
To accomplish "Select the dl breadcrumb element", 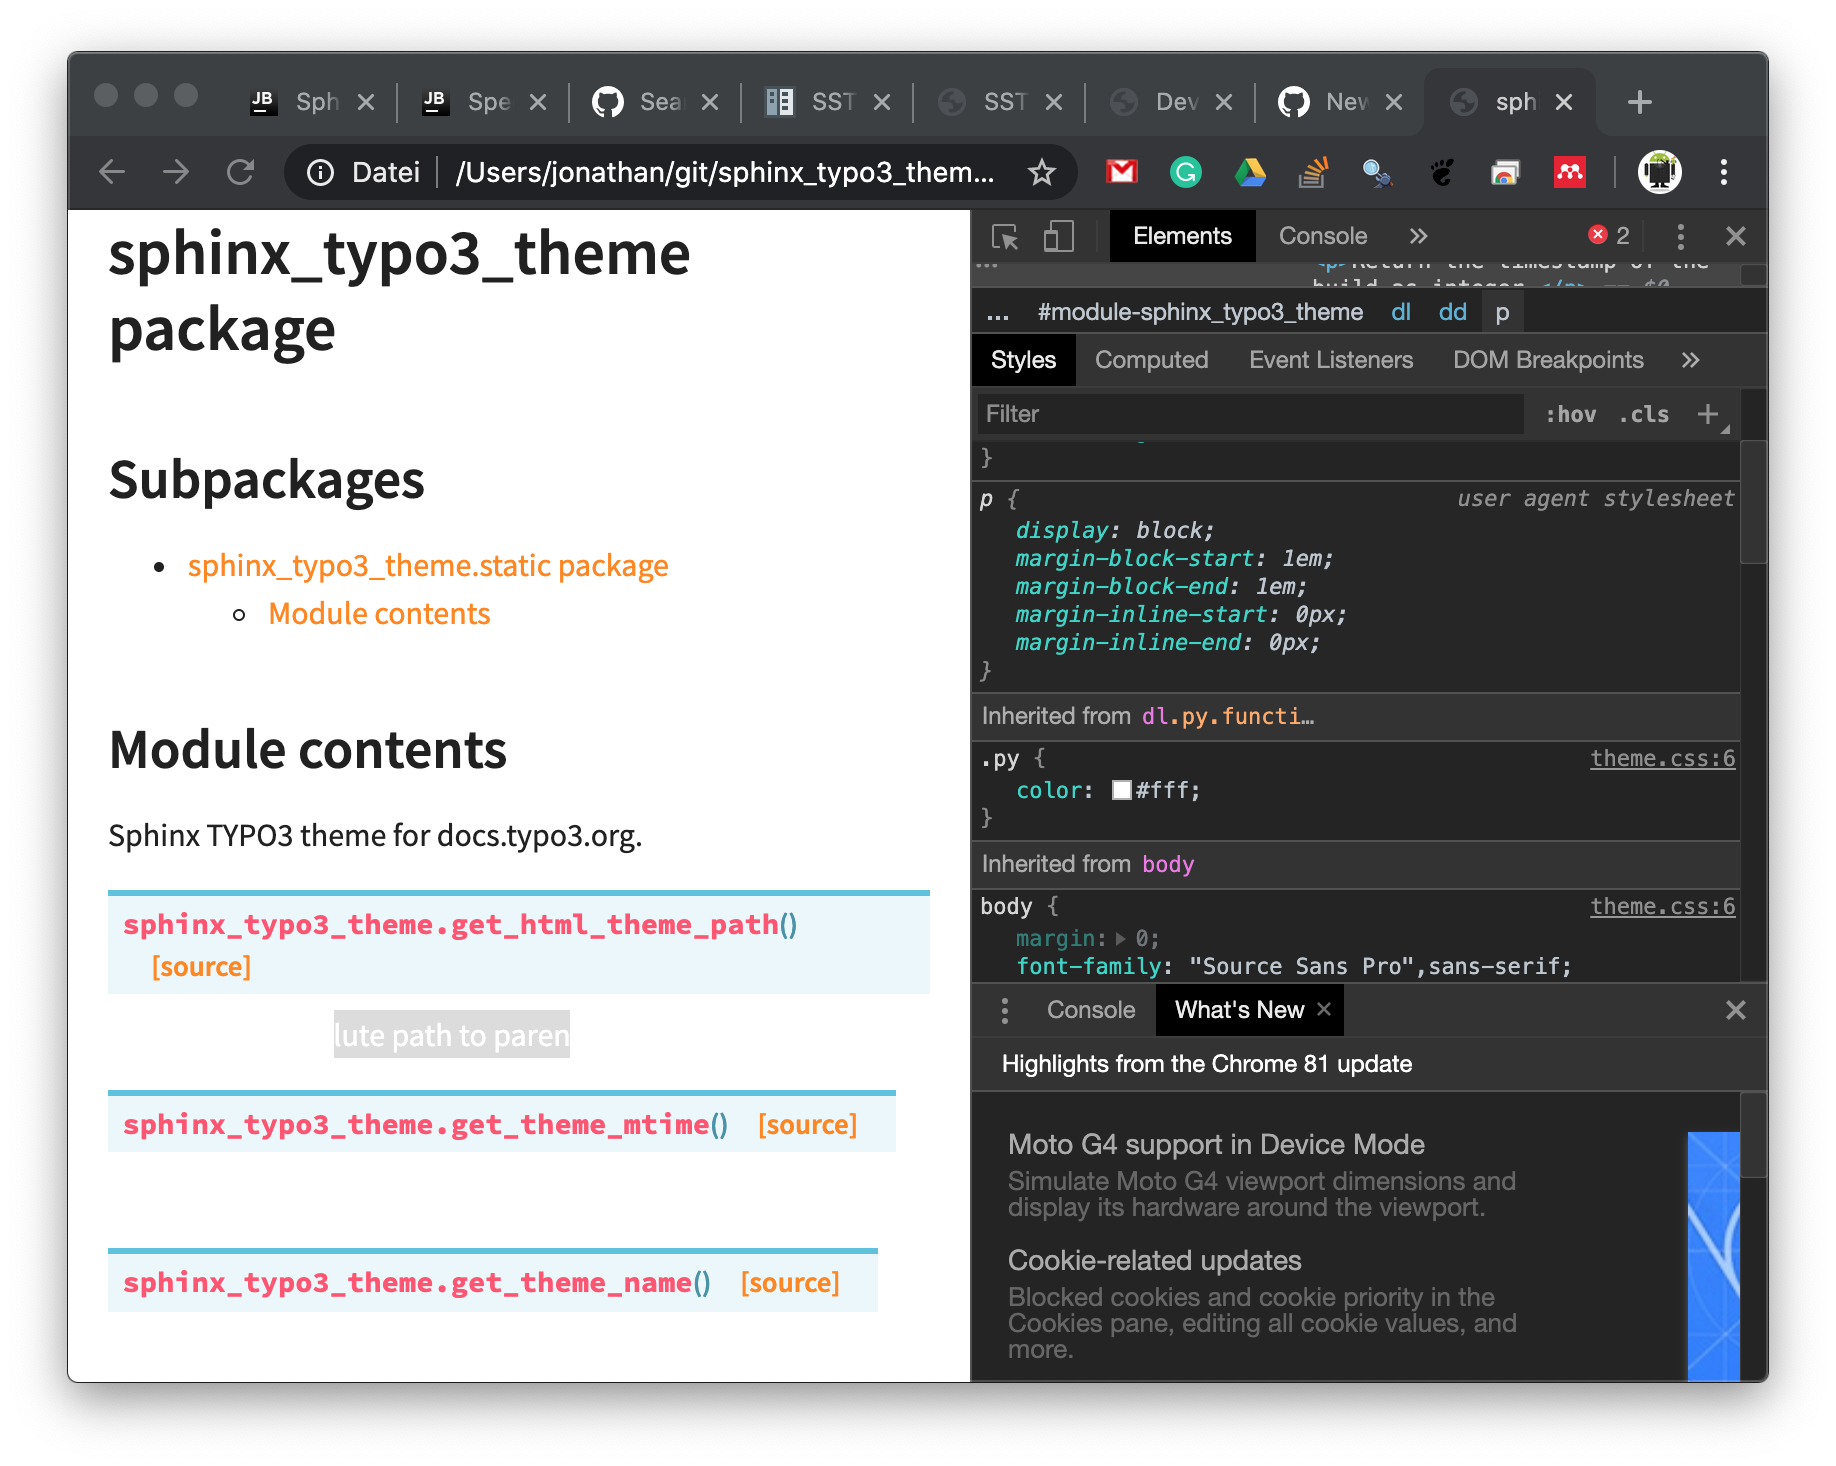I will [x=1401, y=313].
